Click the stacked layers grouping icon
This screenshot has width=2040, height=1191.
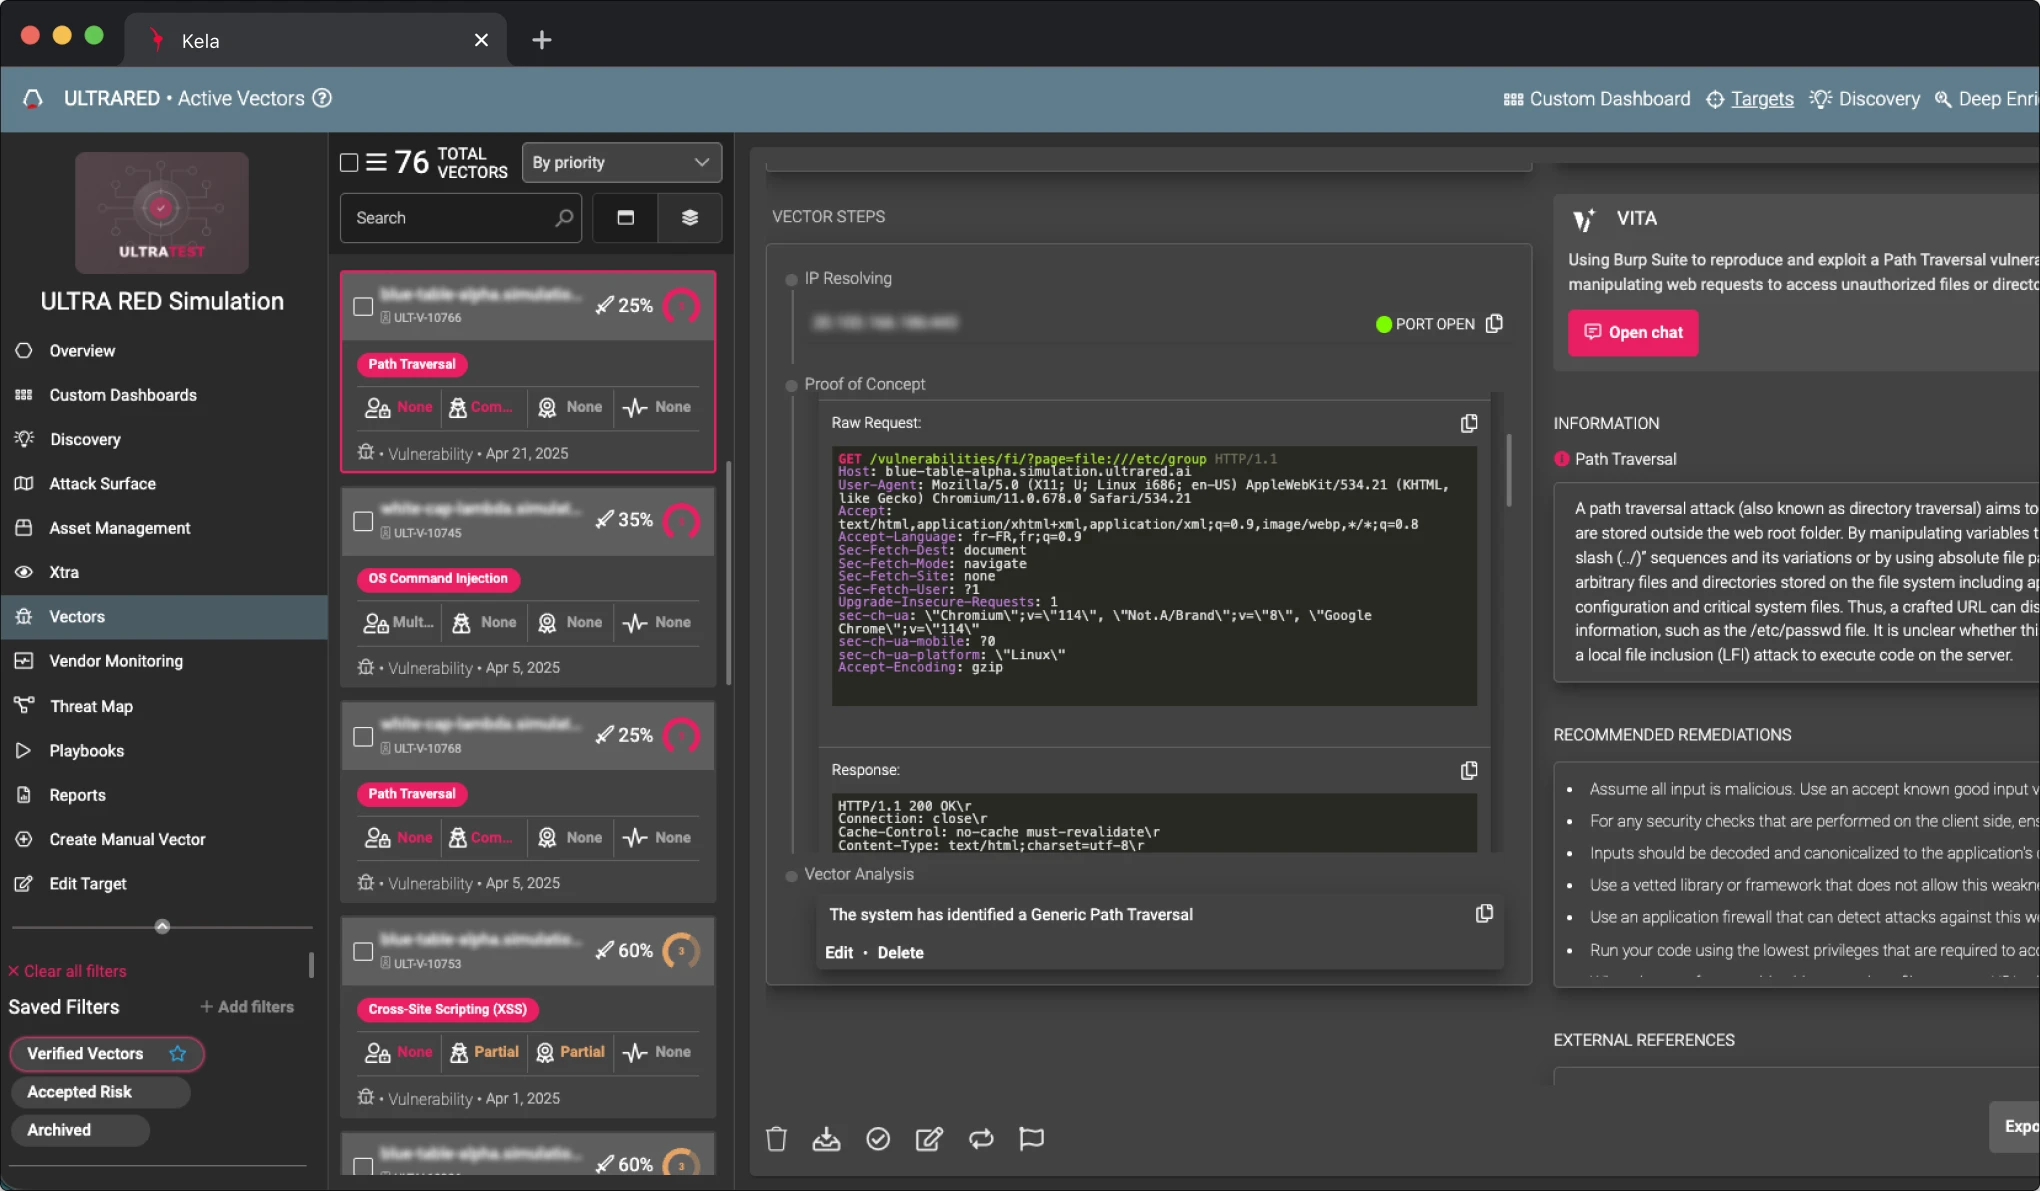pos(690,218)
